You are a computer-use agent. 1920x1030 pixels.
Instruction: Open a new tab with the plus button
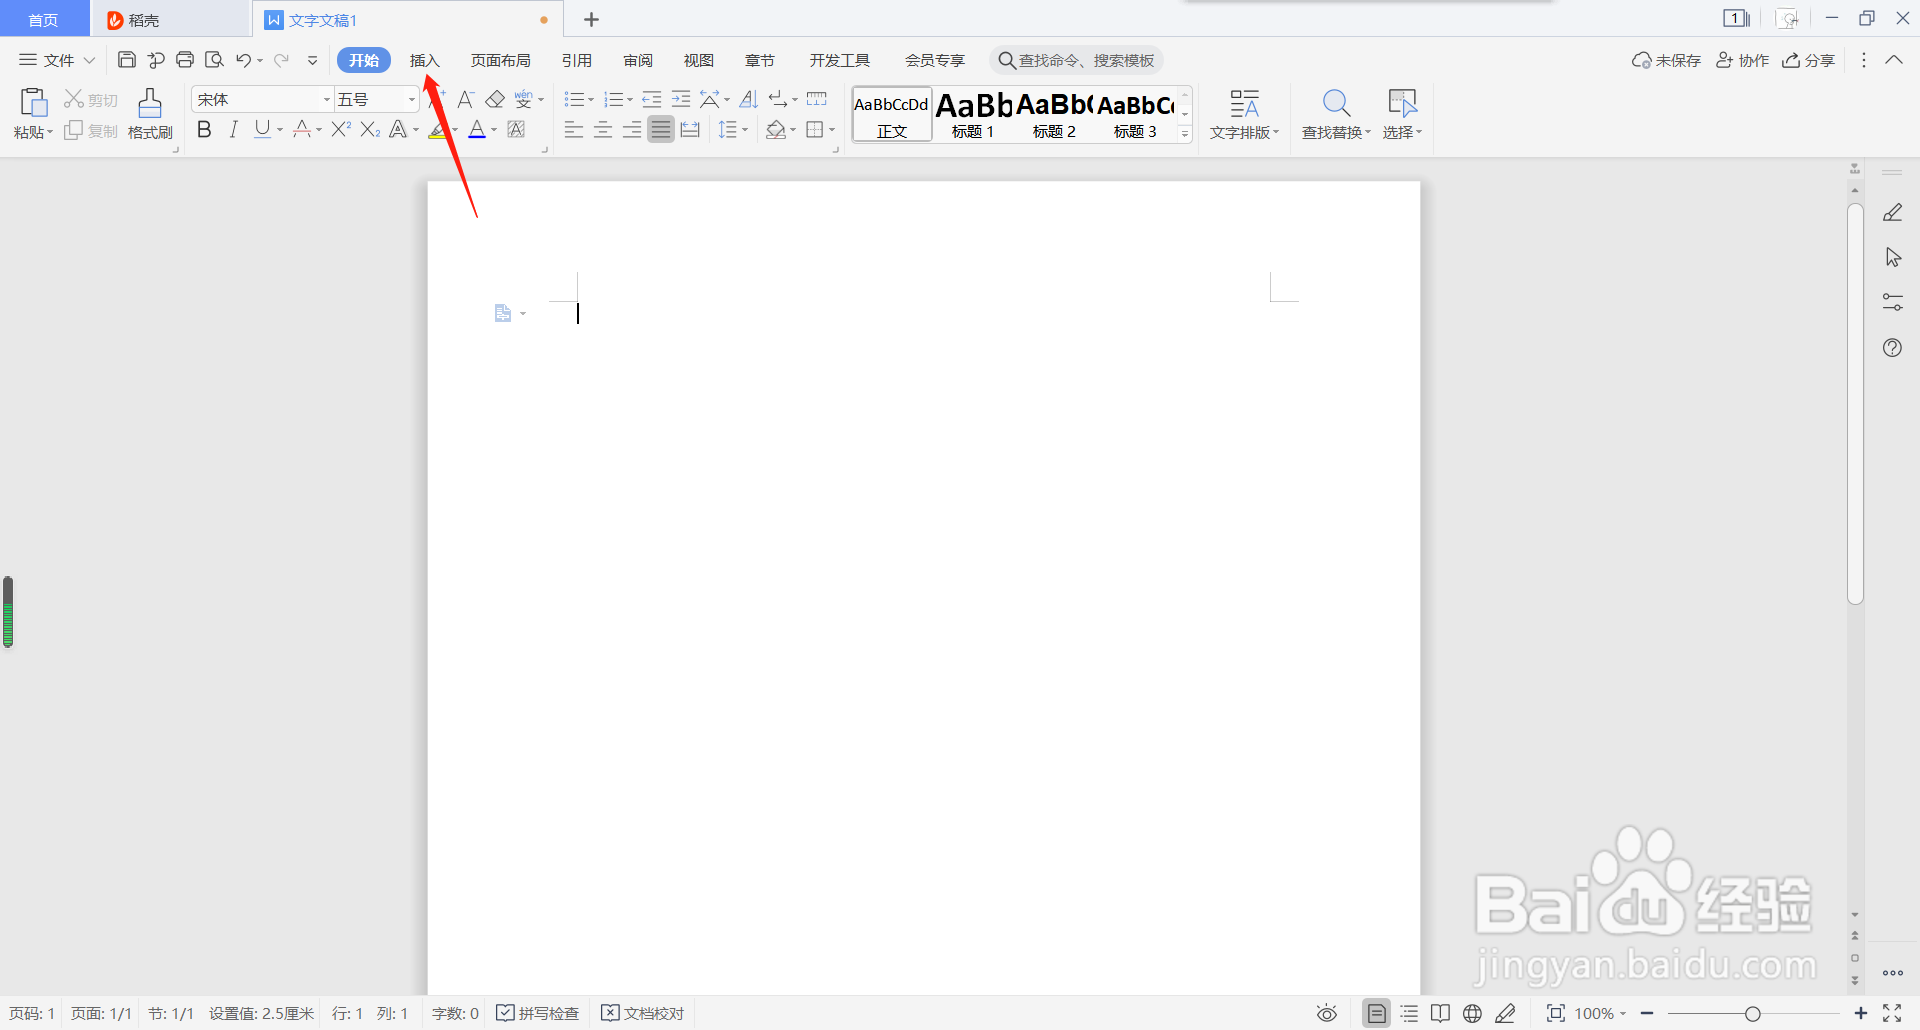point(591,19)
